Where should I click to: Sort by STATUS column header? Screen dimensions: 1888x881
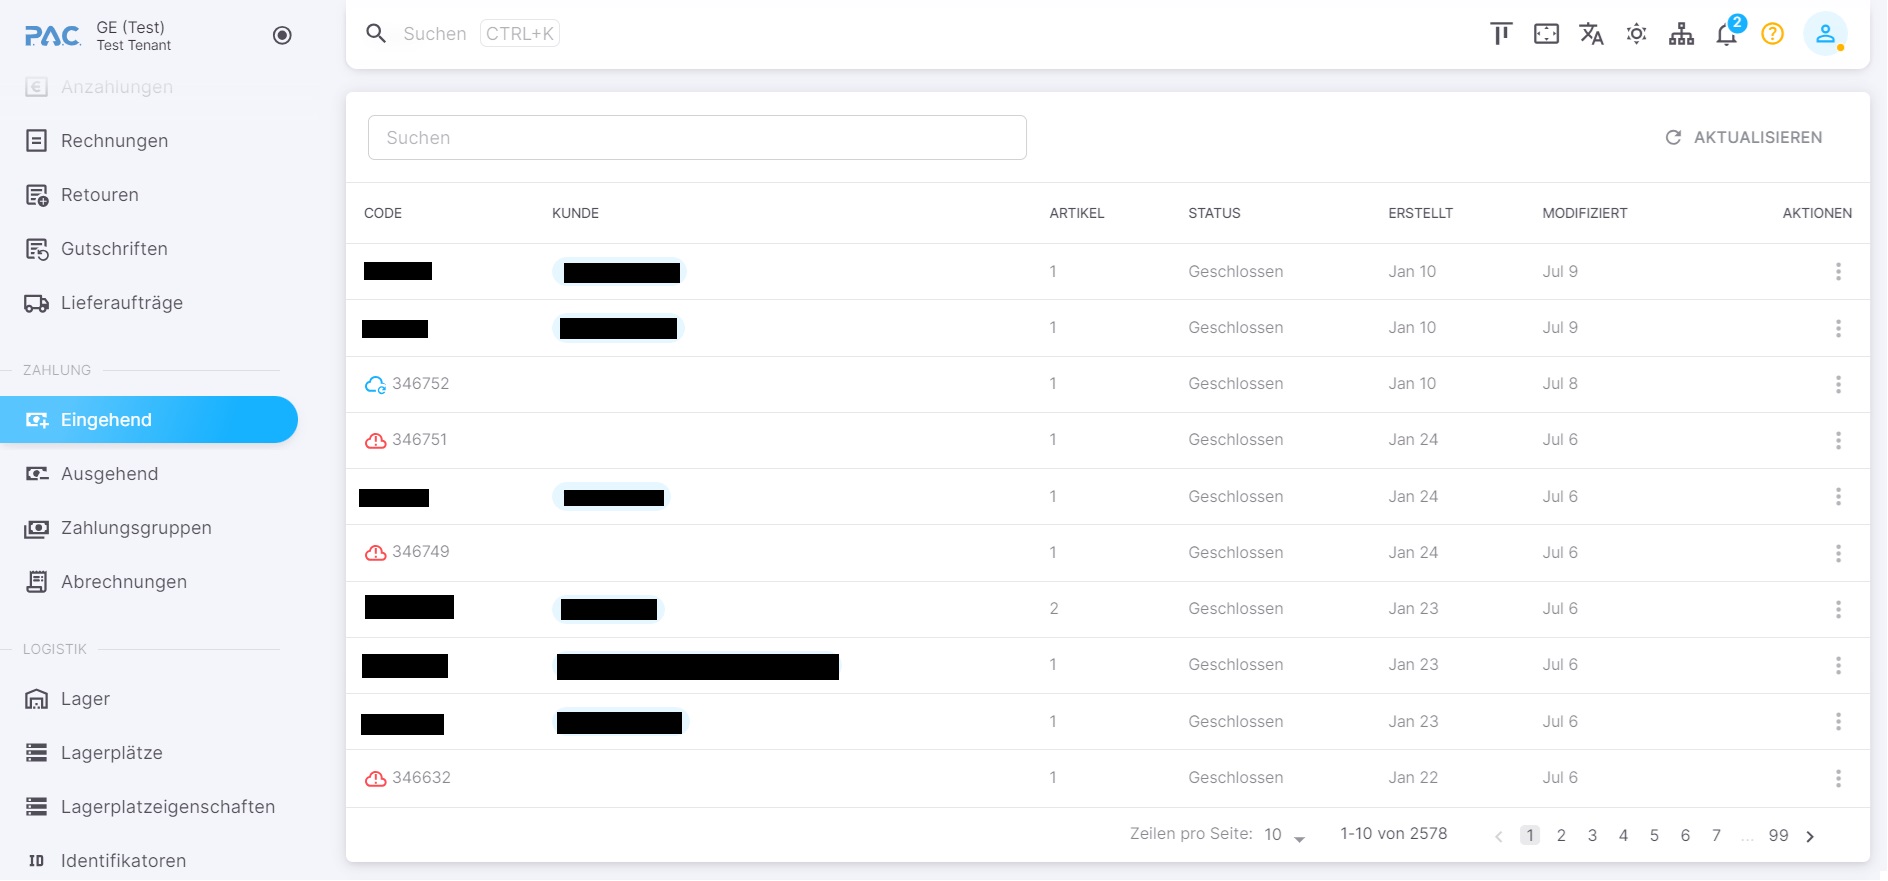click(x=1214, y=213)
